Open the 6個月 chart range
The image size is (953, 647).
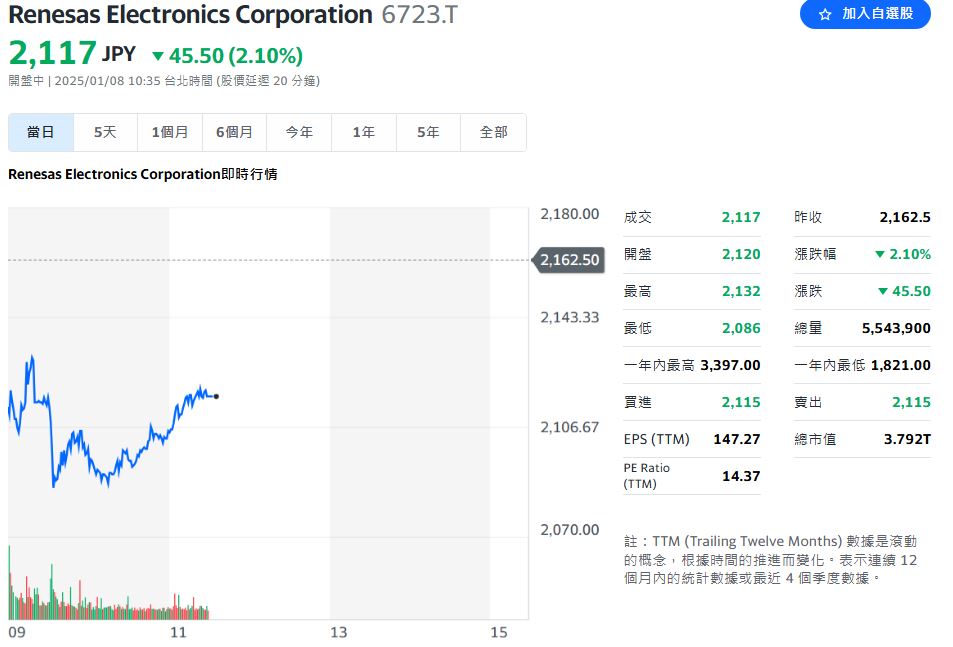tap(234, 132)
